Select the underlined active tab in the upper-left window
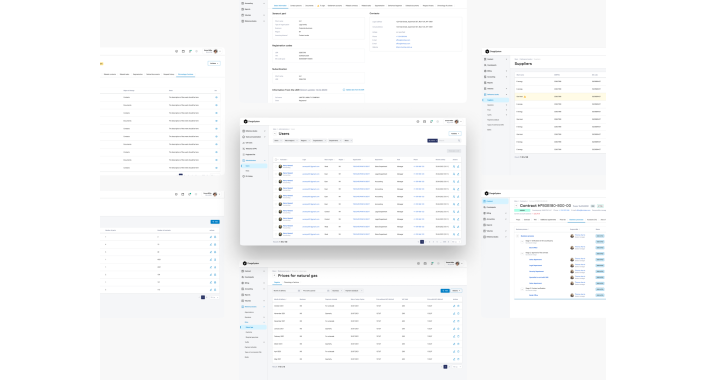 click(x=185, y=74)
